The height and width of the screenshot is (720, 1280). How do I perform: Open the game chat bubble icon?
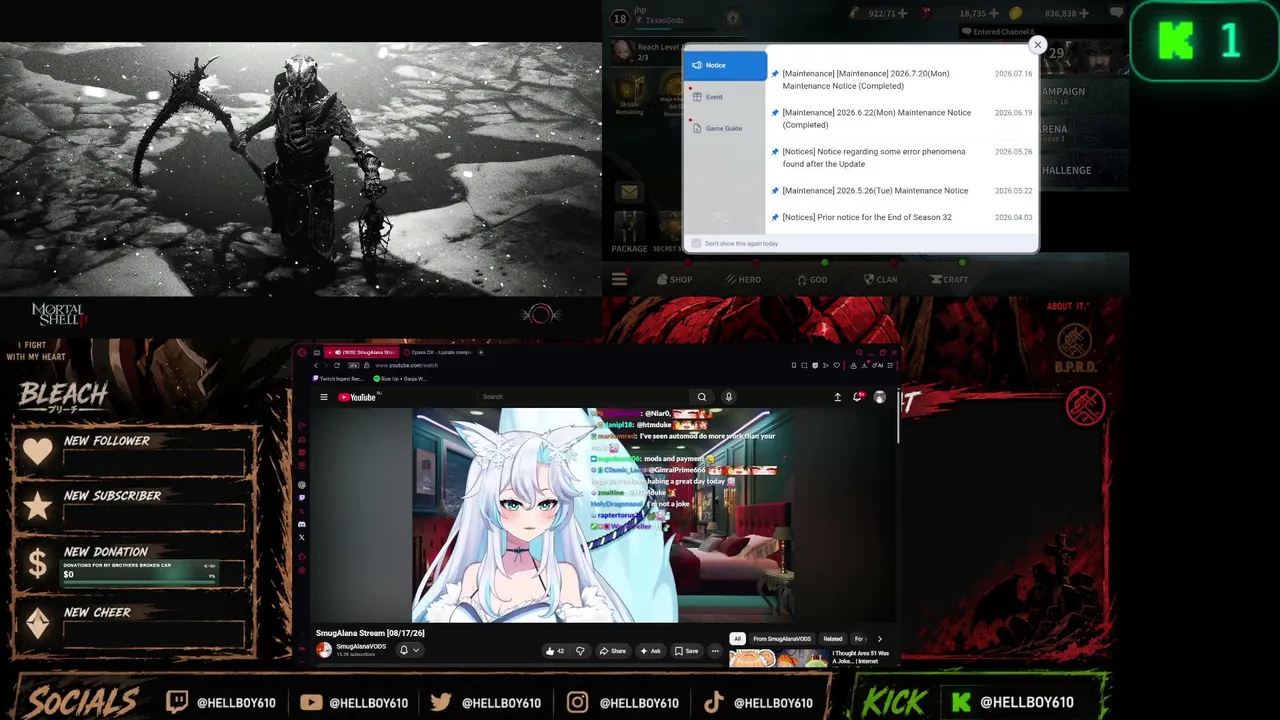point(1117,13)
